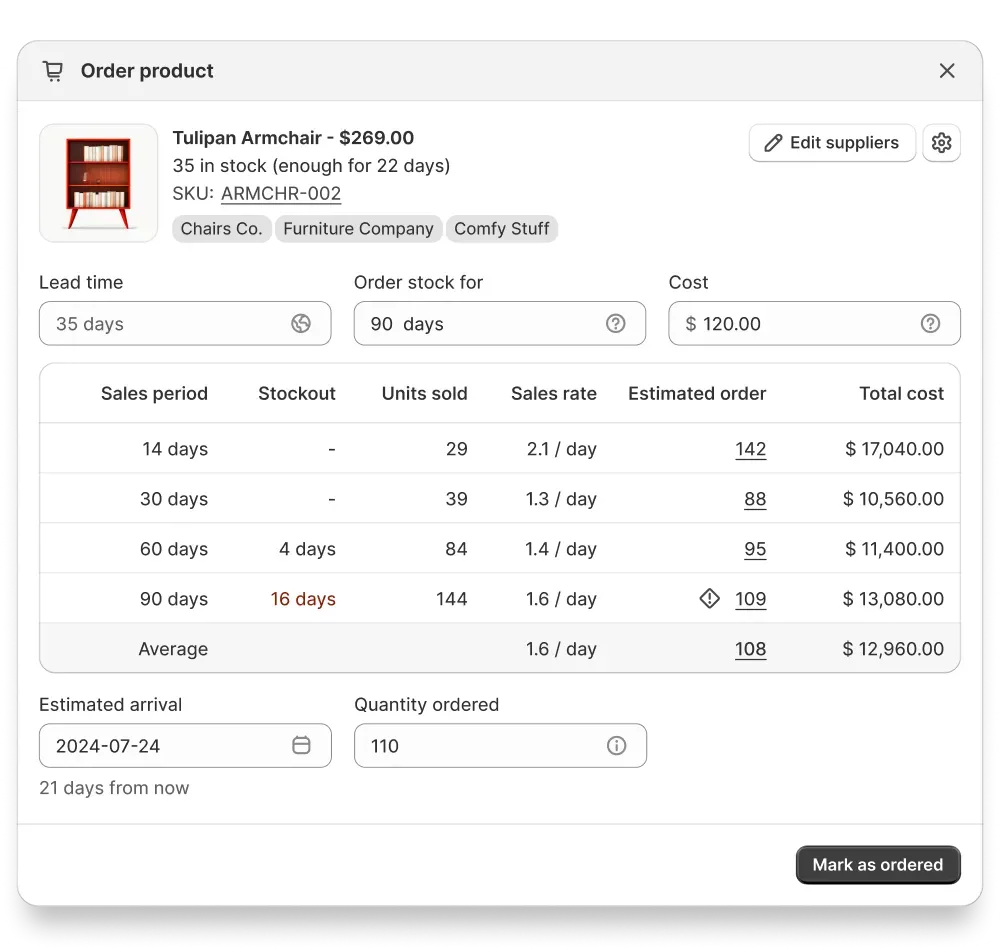Image resolution: width=1000 pixels, height=952 pixels.
Task: Click the Tulipan Armchair product thumbnail
Action: tap(98, 182)
